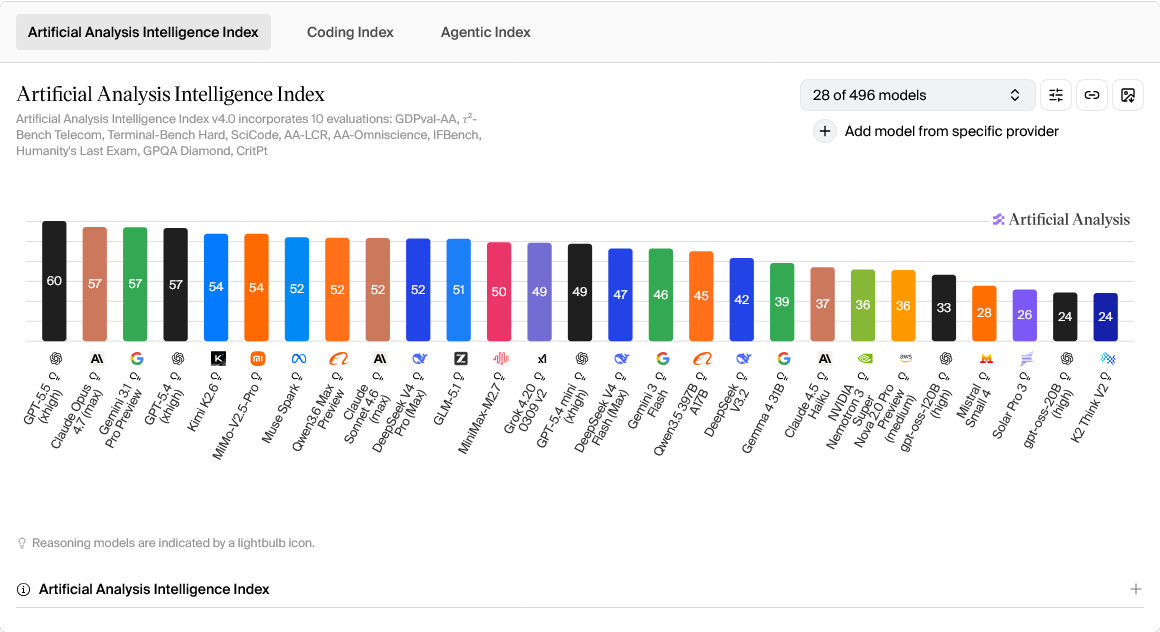Switch to the Agentic Index tab

[x=485, y=33]
